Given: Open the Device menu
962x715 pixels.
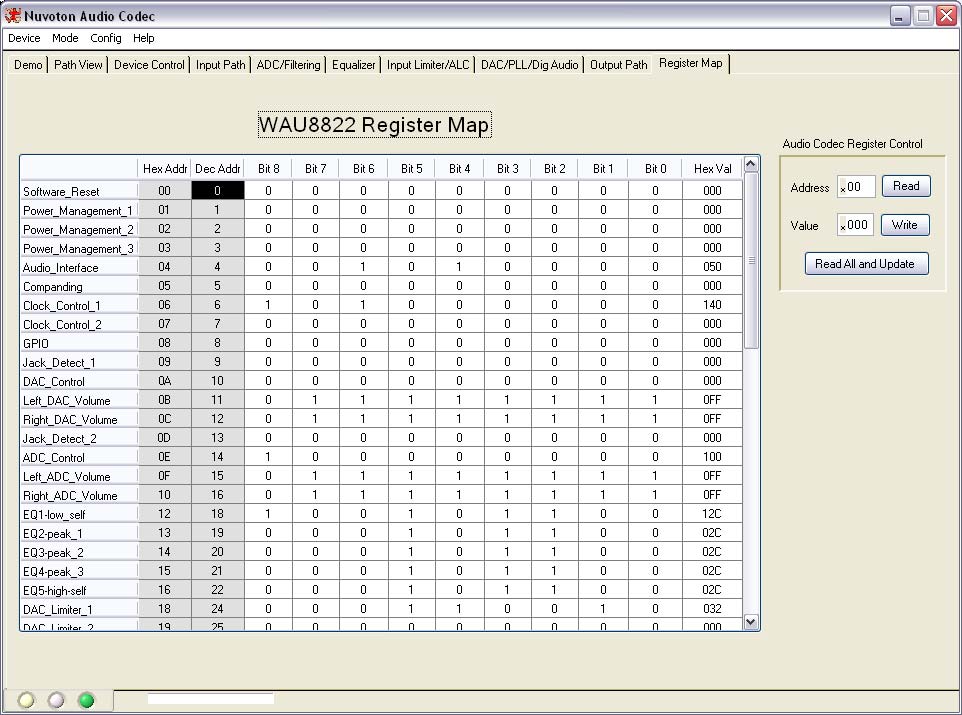Looking at the screenshot, I should [x=24, y=38].
